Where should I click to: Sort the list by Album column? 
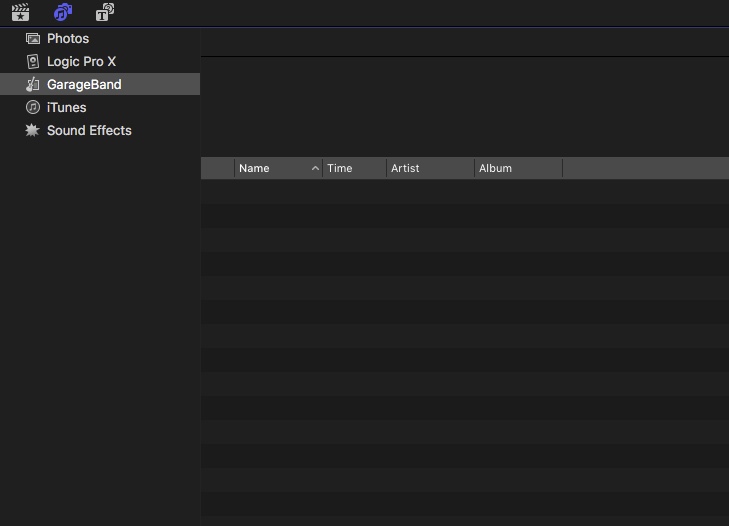518,168
